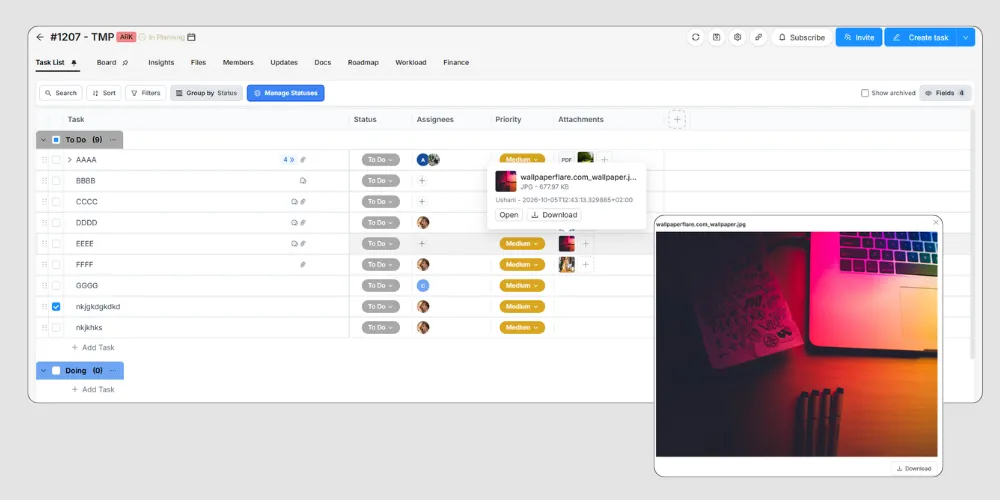The height and width of the screenshot is (500, 1000).
Task: Open the calendar icon next to In Planning
Action: (191, 38)
